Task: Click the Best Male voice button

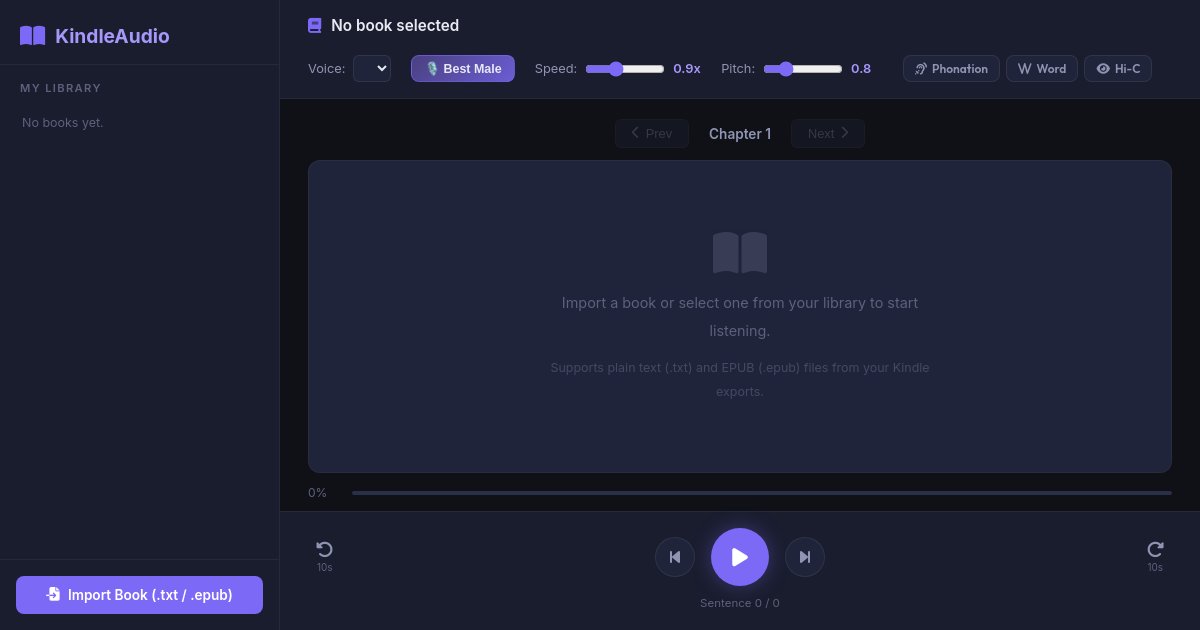Action: 463,68
